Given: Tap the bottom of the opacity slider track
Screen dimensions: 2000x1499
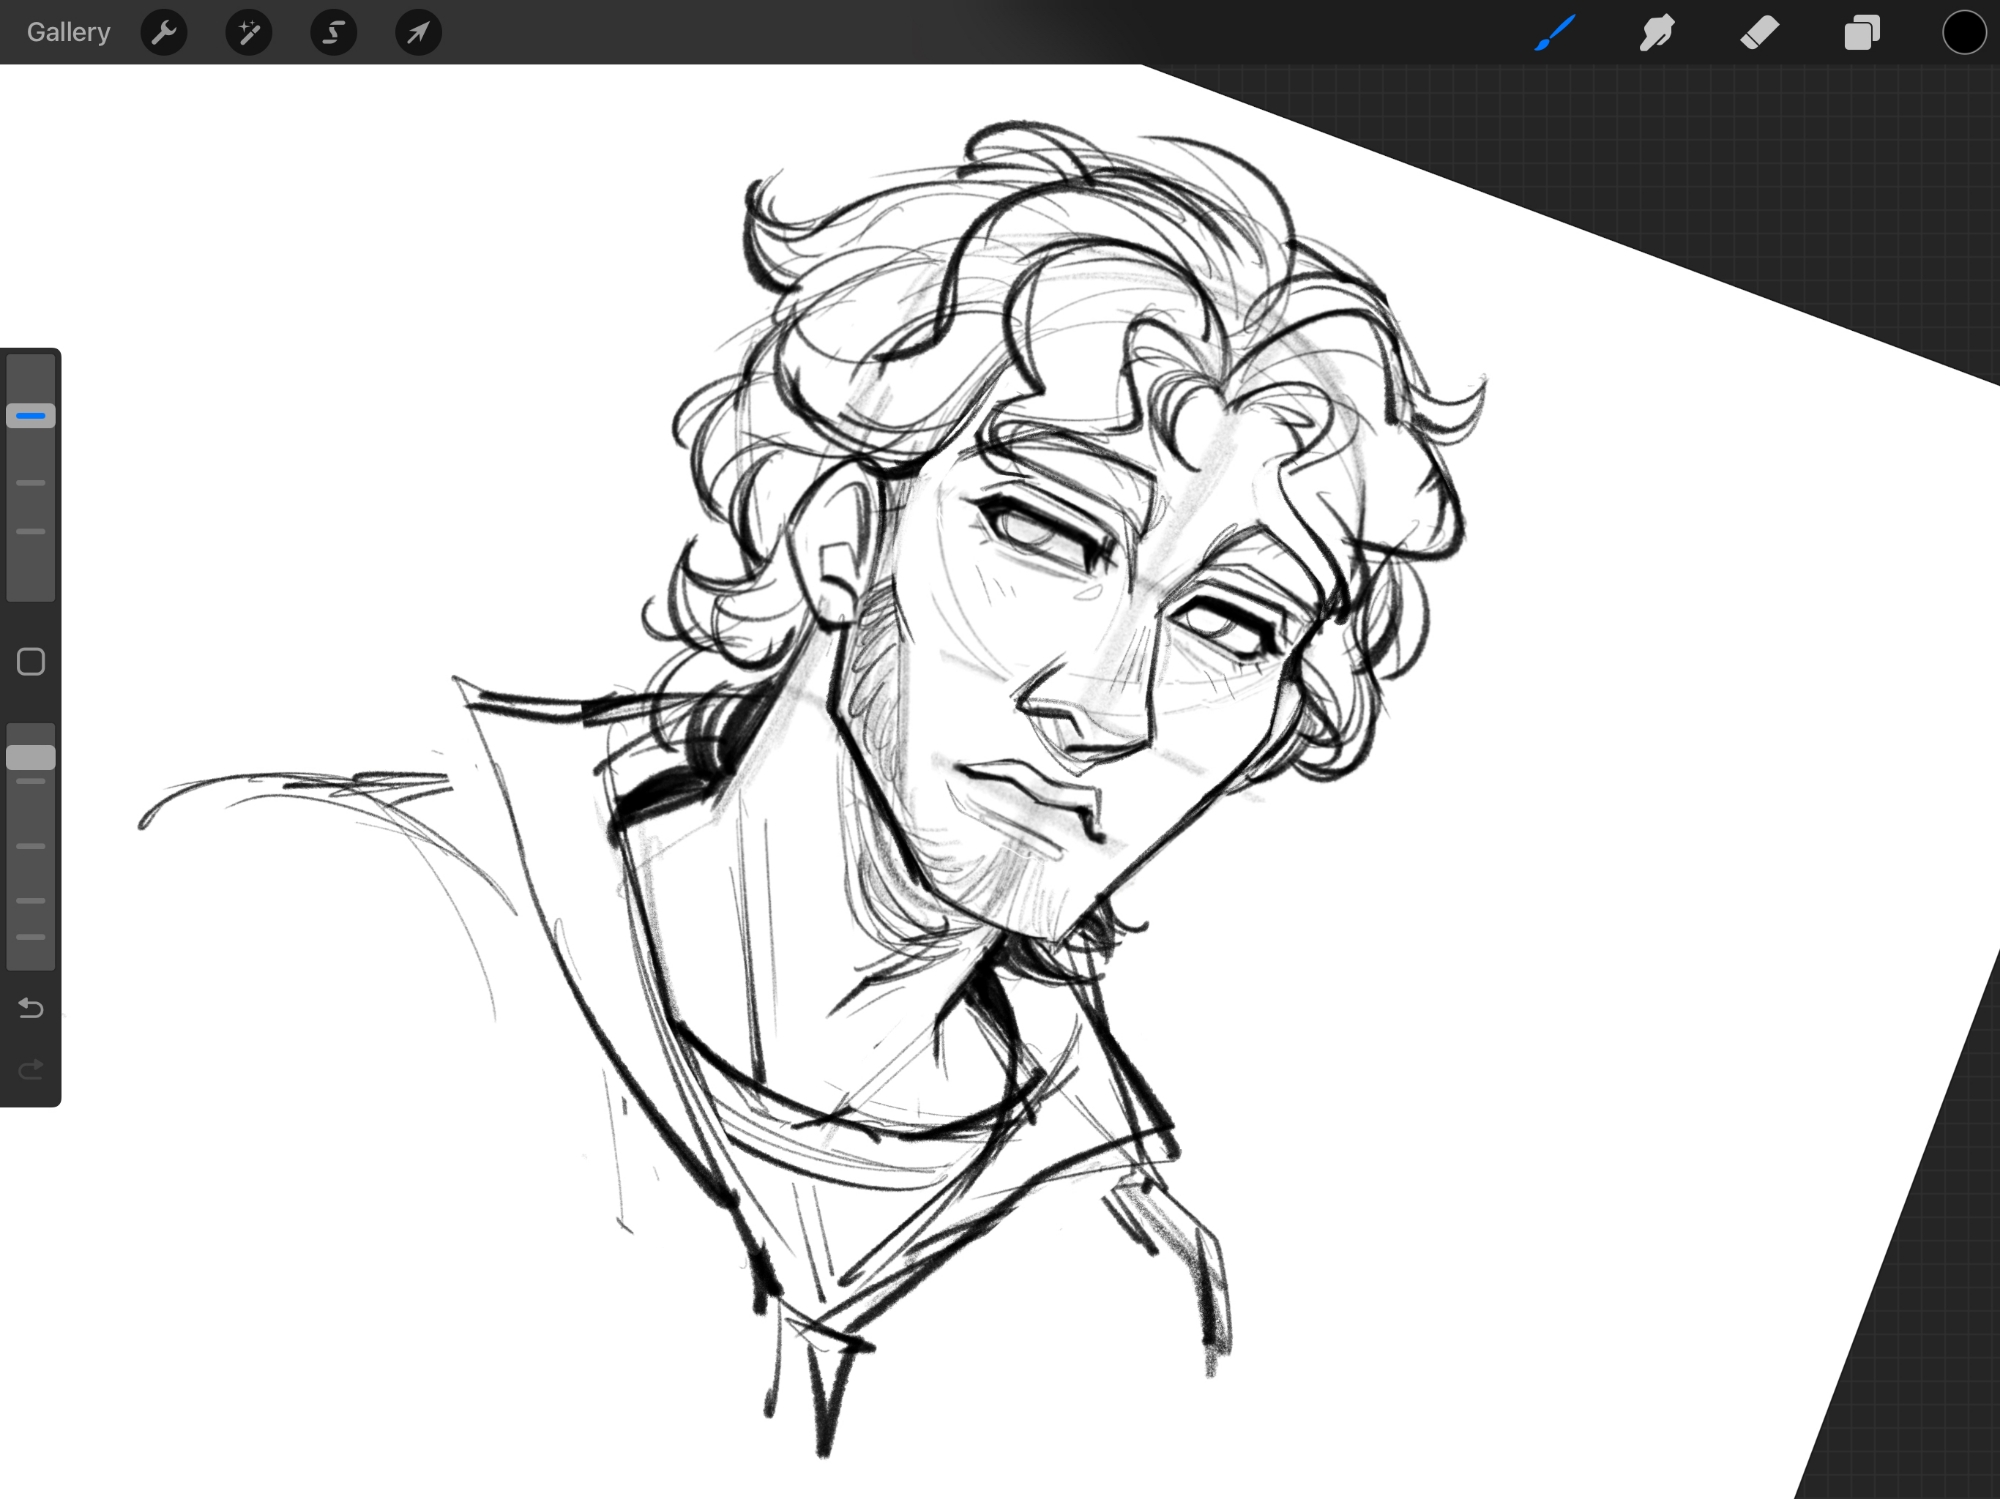Looking at the screenshot, I should tap(31, 958).
